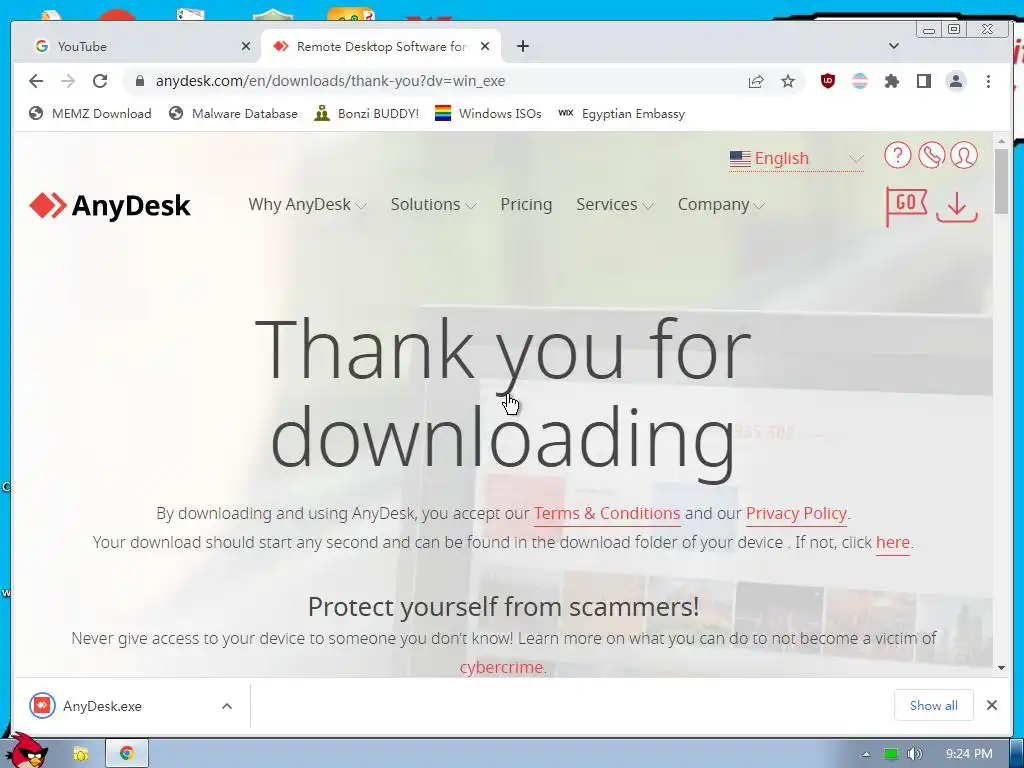Open the MEMZ Download bookmark

click(90, 114)
